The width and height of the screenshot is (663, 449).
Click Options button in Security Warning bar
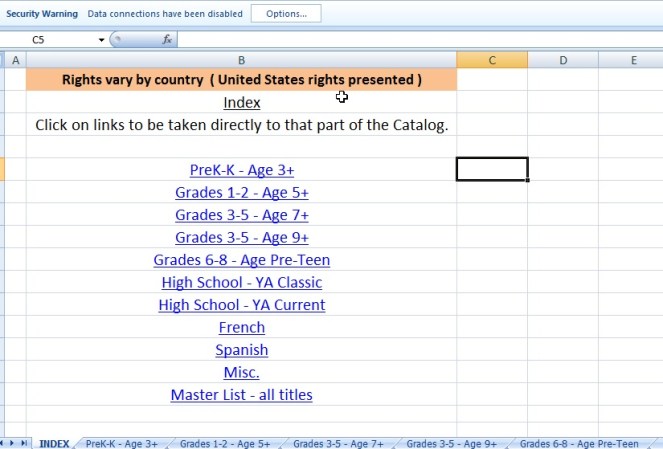tap(286, 13)
